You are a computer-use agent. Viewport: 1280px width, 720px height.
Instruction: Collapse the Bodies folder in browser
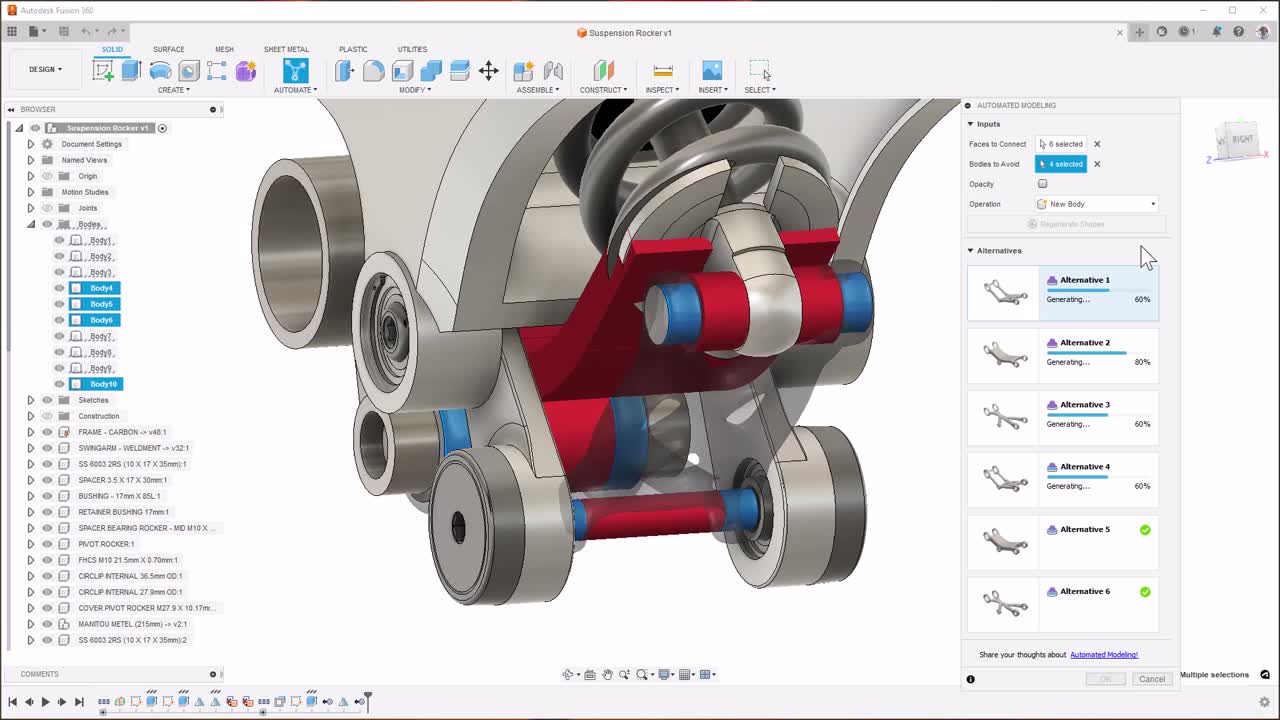point(30,224)
